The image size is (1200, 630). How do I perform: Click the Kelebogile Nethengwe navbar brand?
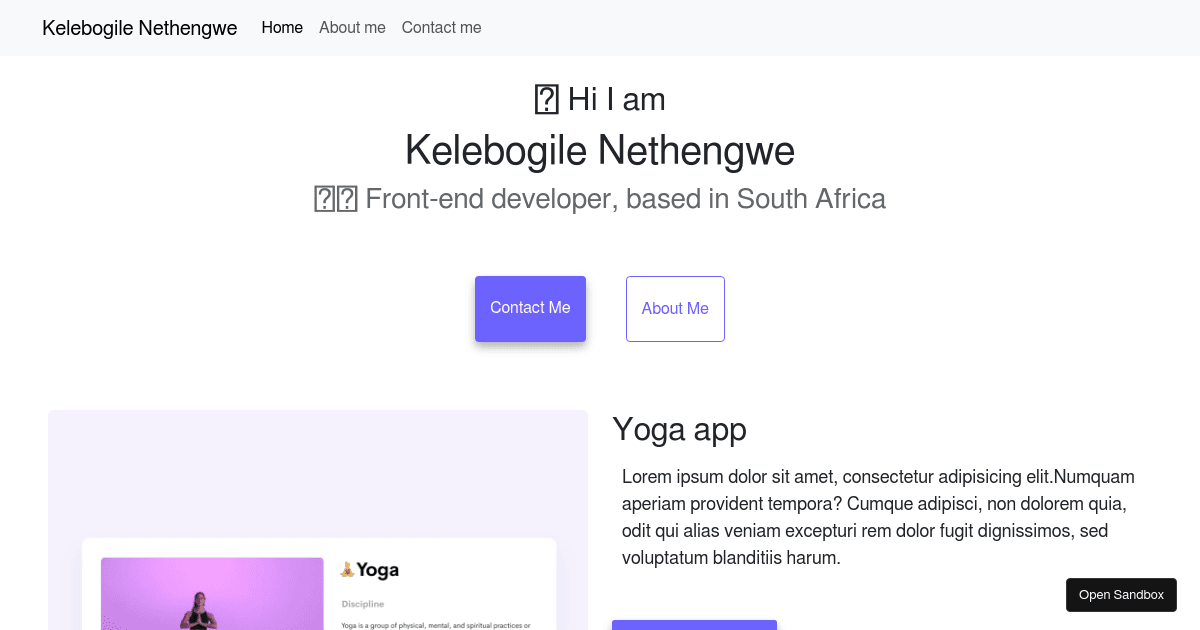139,28
